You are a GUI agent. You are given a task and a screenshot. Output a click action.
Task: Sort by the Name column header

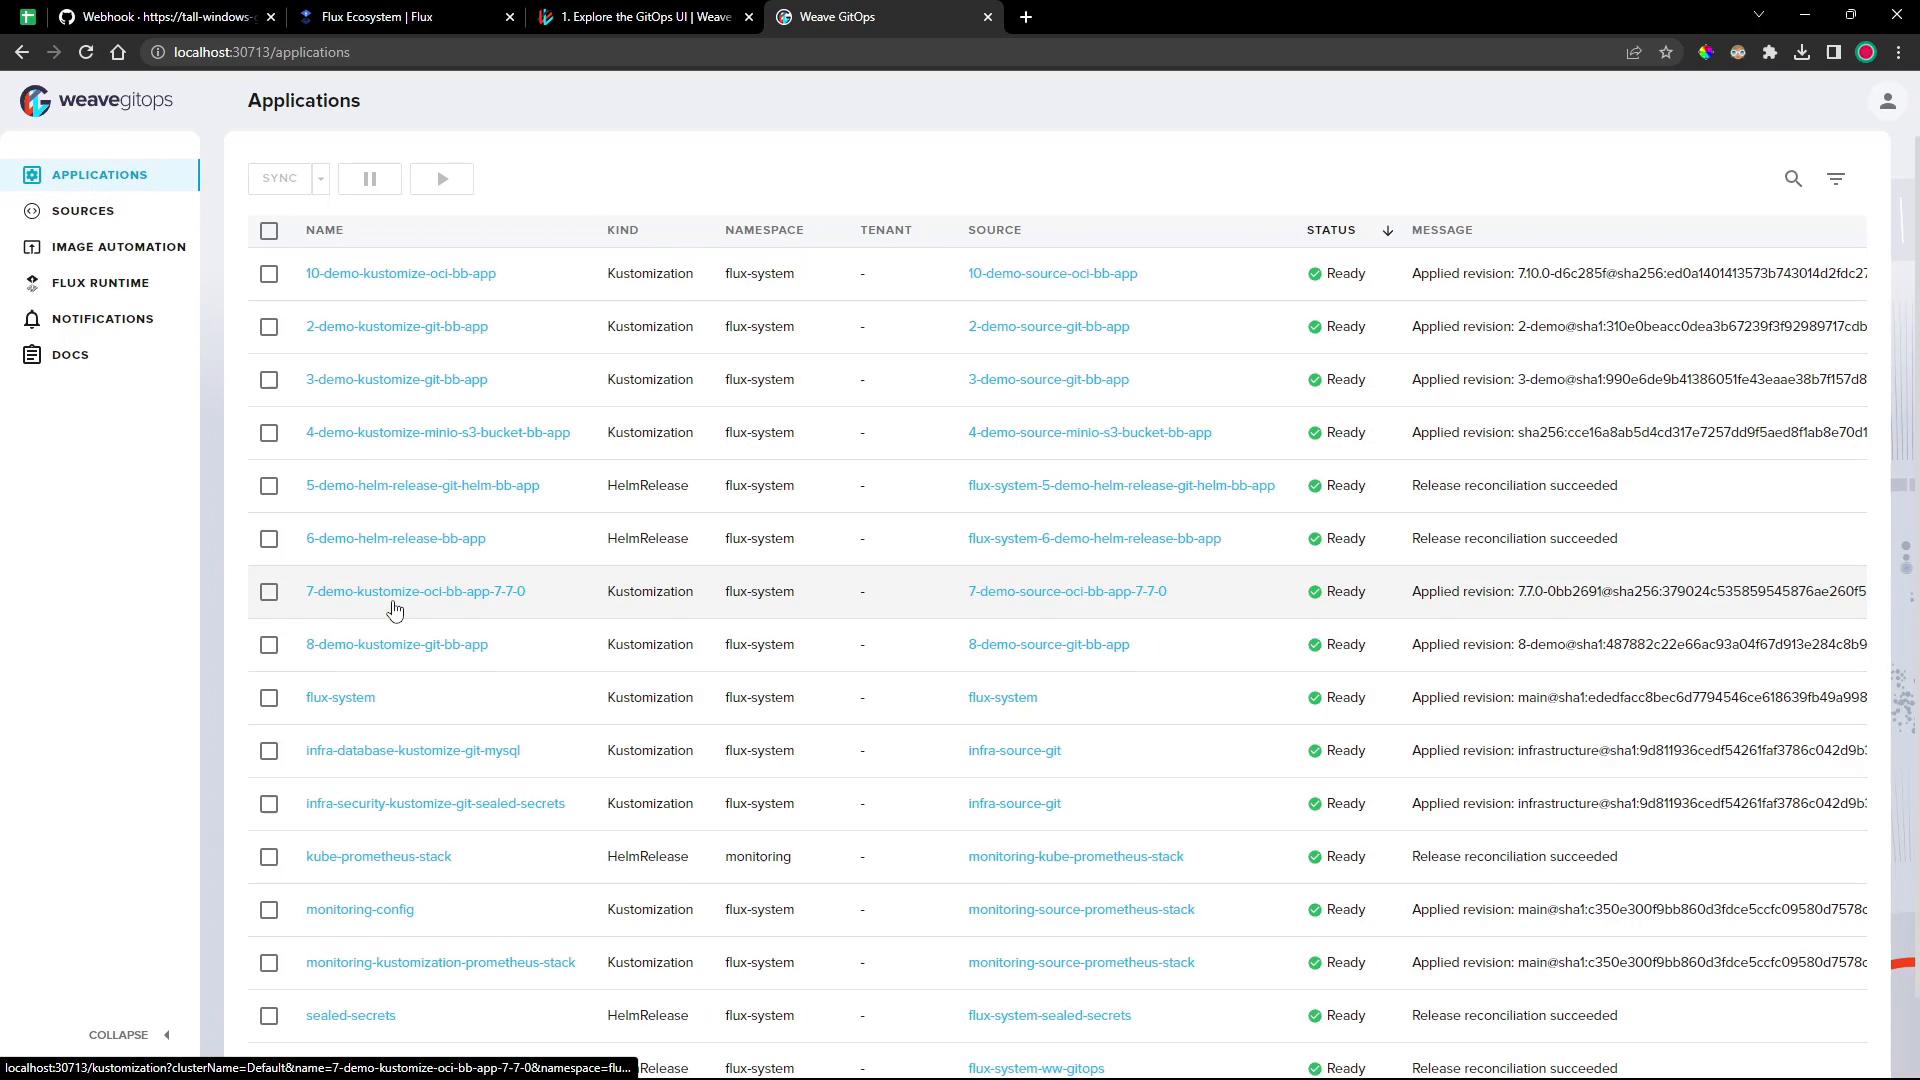tap(324, 230)
